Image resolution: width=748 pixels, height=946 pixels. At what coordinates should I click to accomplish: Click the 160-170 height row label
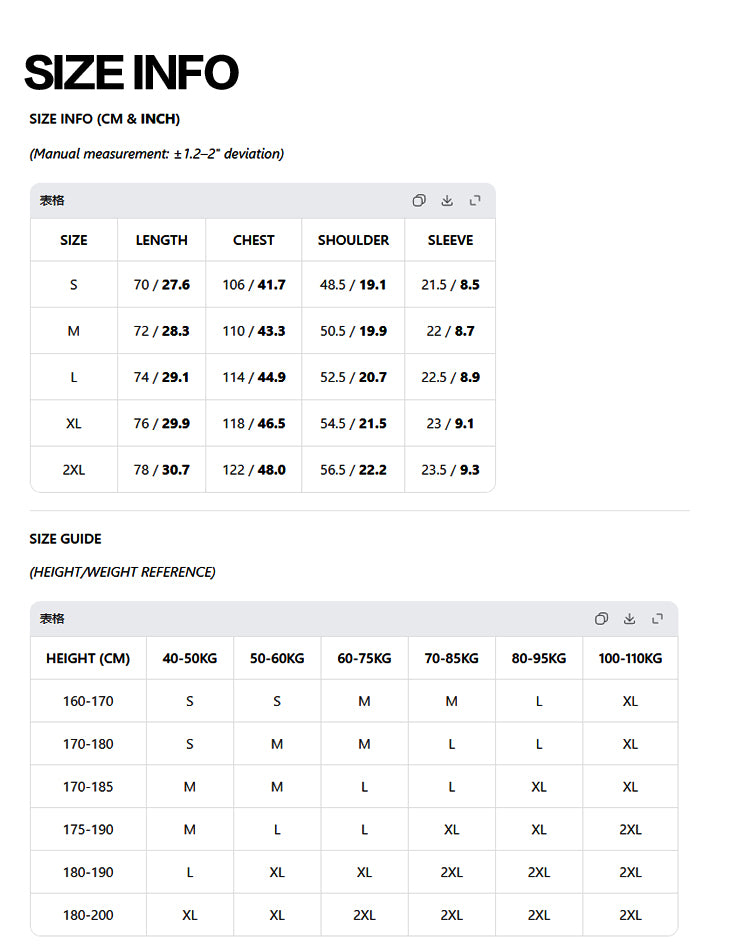88,701
